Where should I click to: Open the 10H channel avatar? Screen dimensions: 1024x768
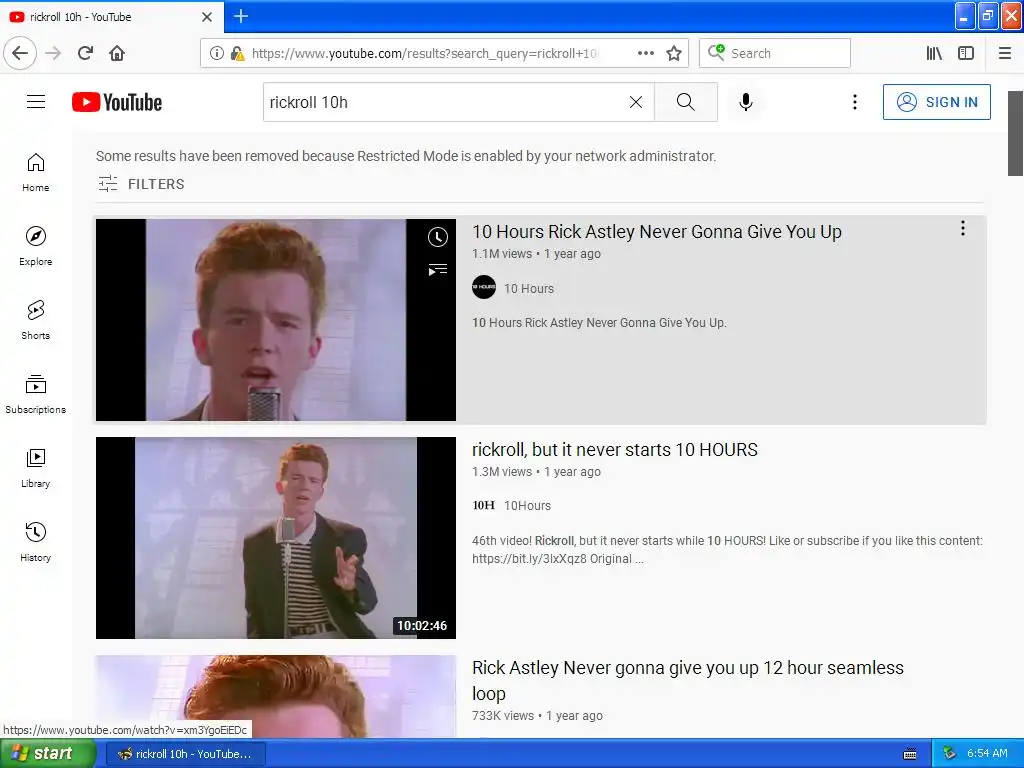click(x=484, y=505)
